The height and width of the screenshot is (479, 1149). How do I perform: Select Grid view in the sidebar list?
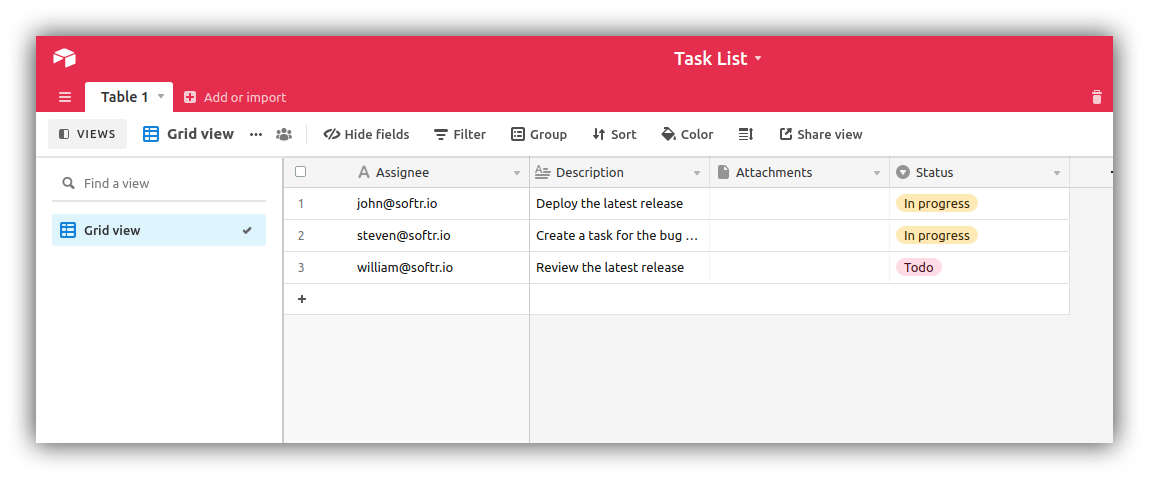point(159,230)
